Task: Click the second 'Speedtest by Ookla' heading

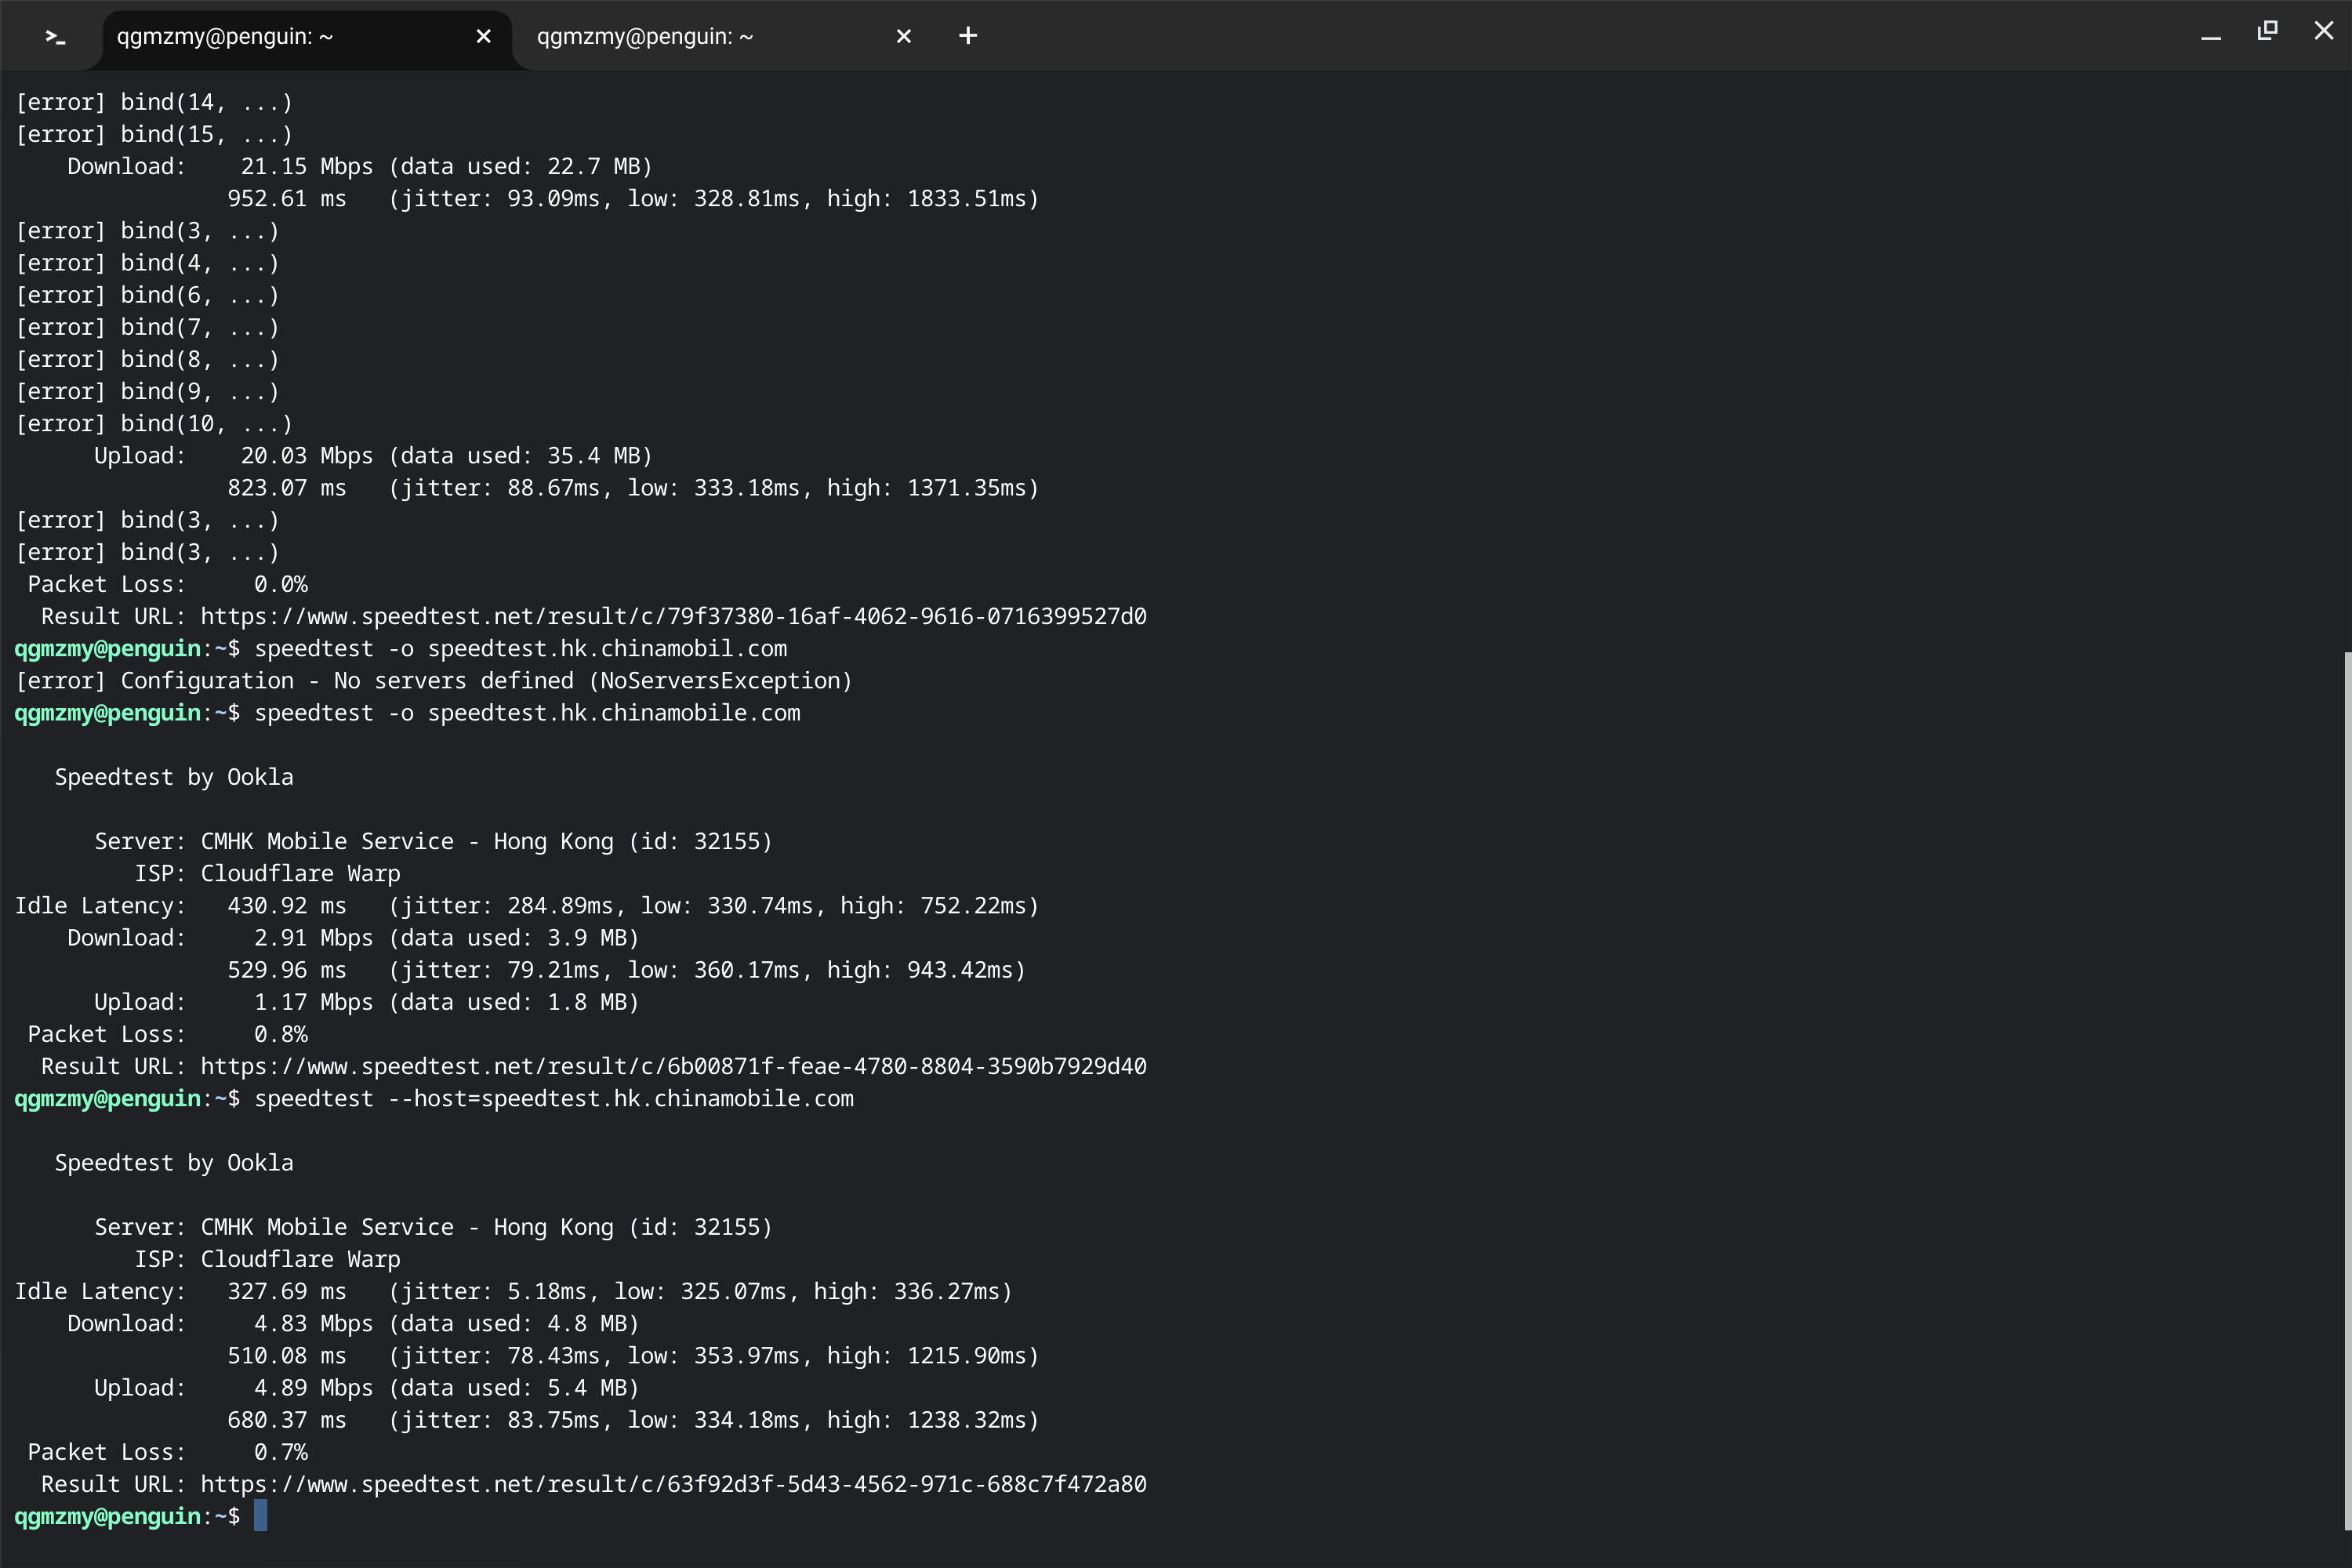Action: click(174, 1163)
